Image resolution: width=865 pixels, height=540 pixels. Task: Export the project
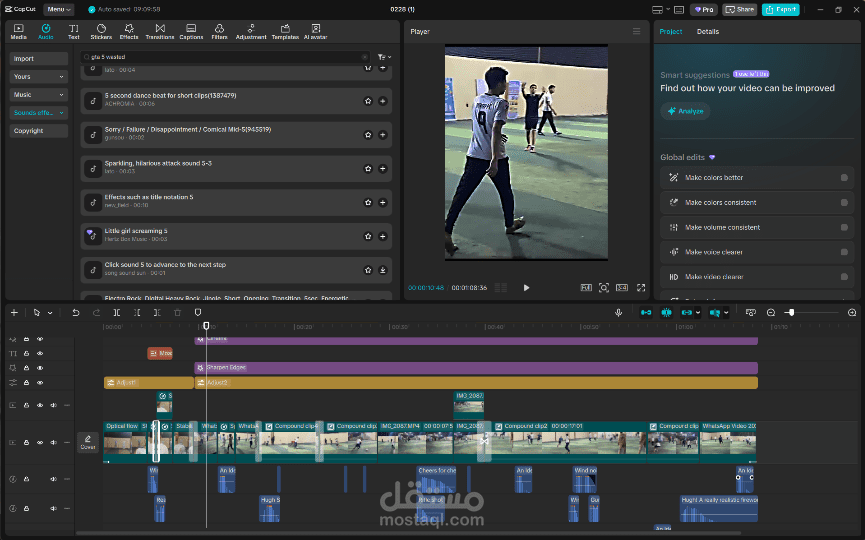pos(781,9)
